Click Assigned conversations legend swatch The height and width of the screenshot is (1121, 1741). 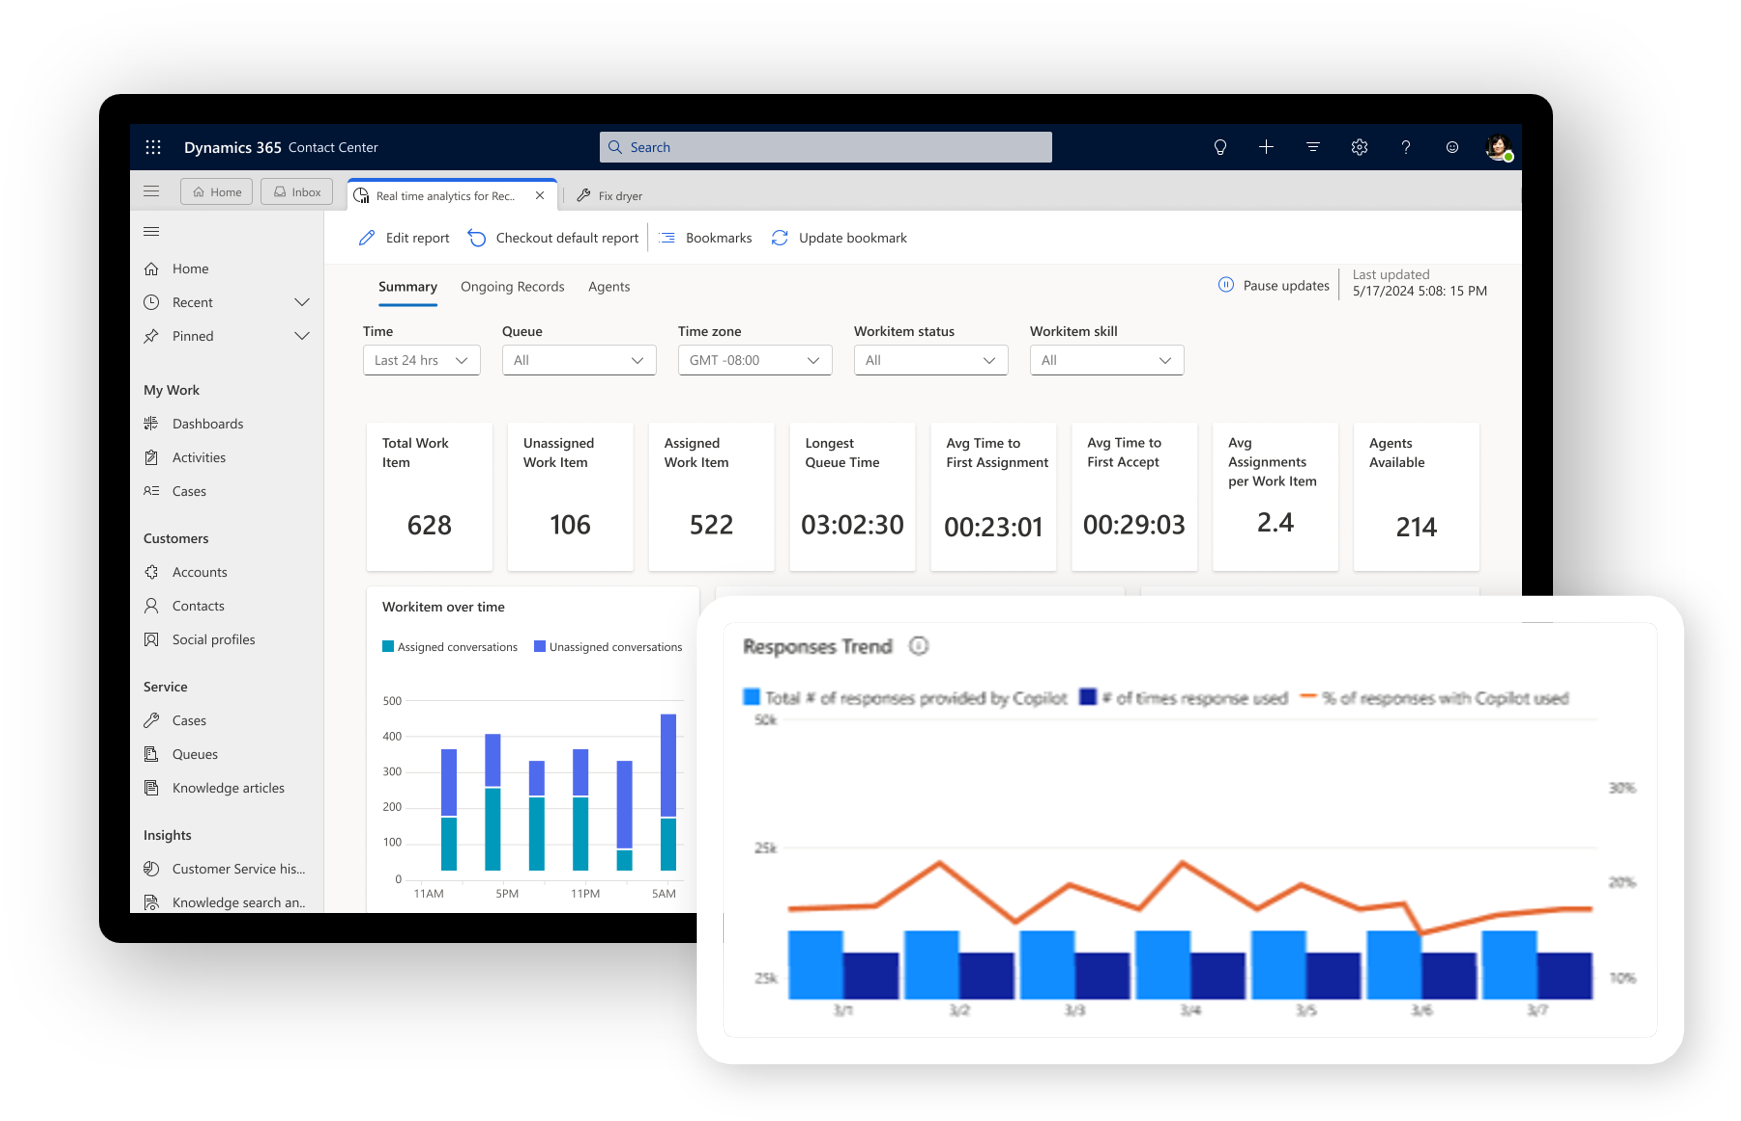point(388,647)
